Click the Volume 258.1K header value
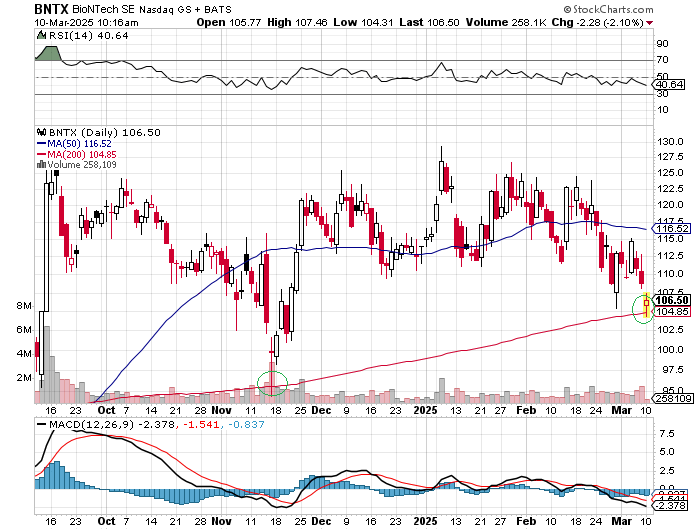This screenshot has height=530, width=700. tap(506, 22)
